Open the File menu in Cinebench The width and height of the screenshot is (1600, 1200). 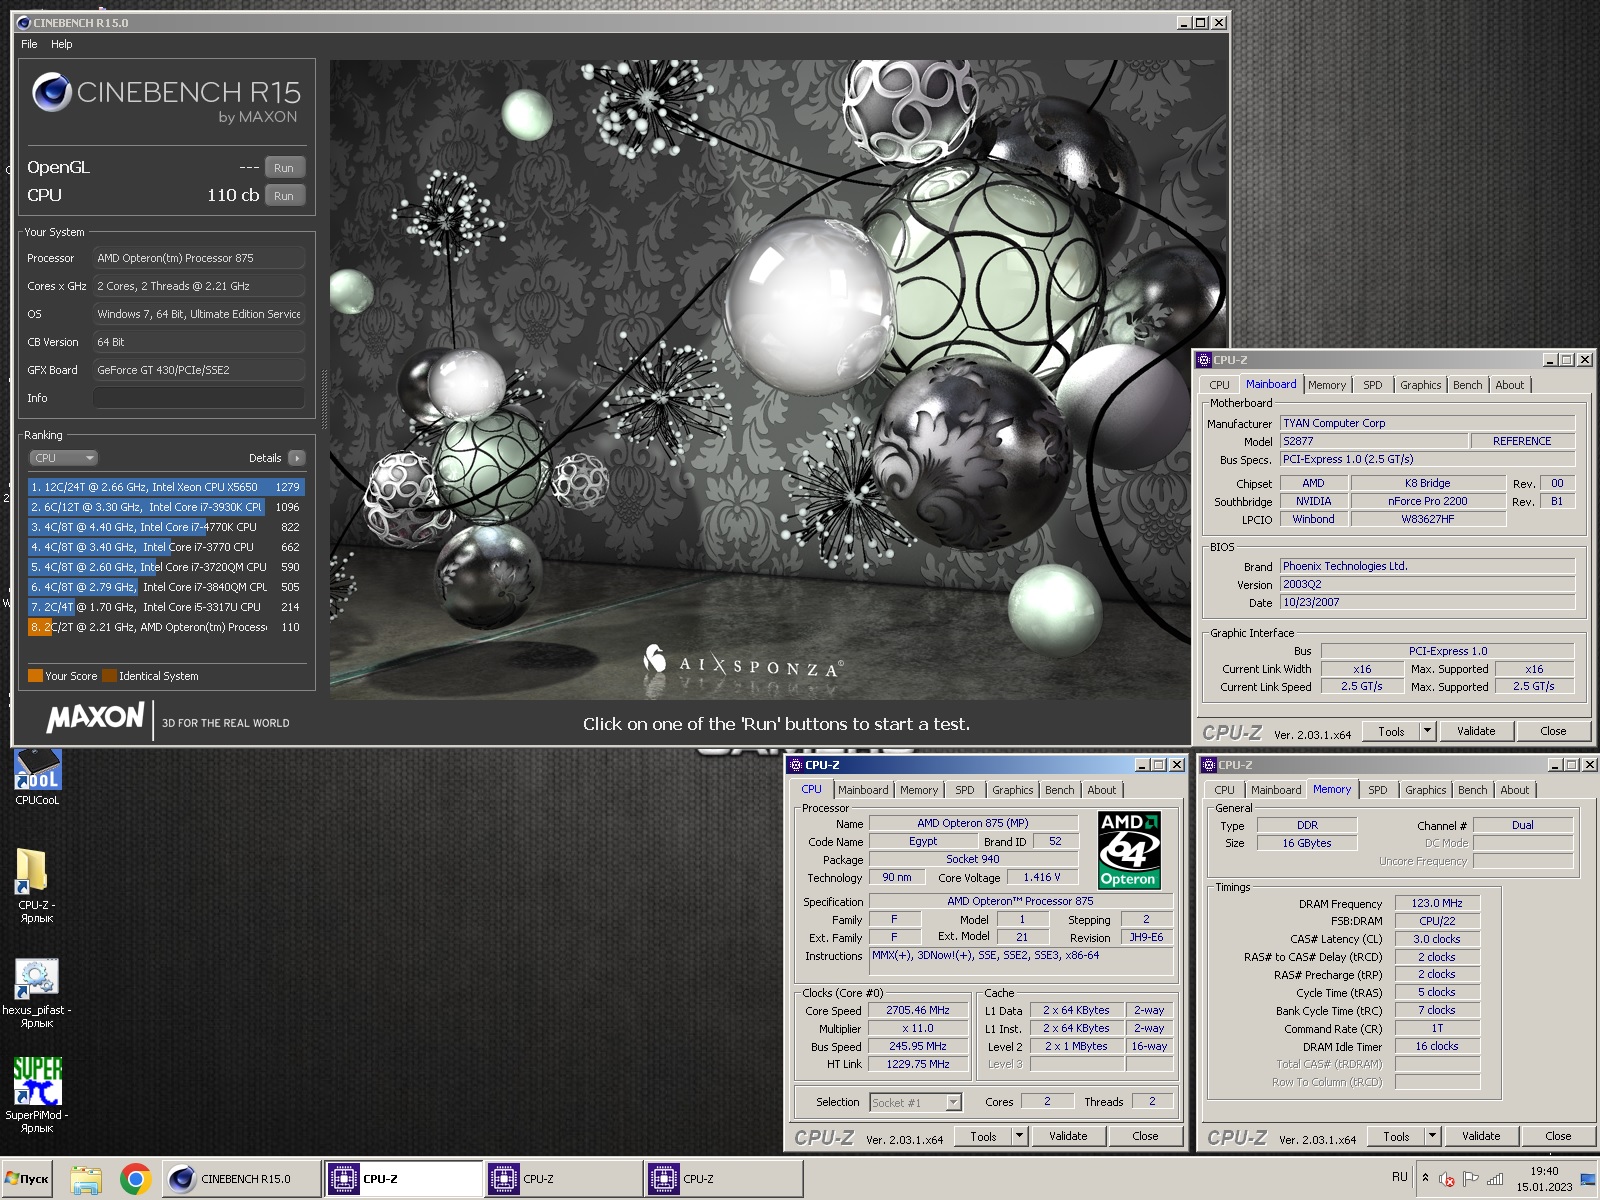tap(29, 44)
